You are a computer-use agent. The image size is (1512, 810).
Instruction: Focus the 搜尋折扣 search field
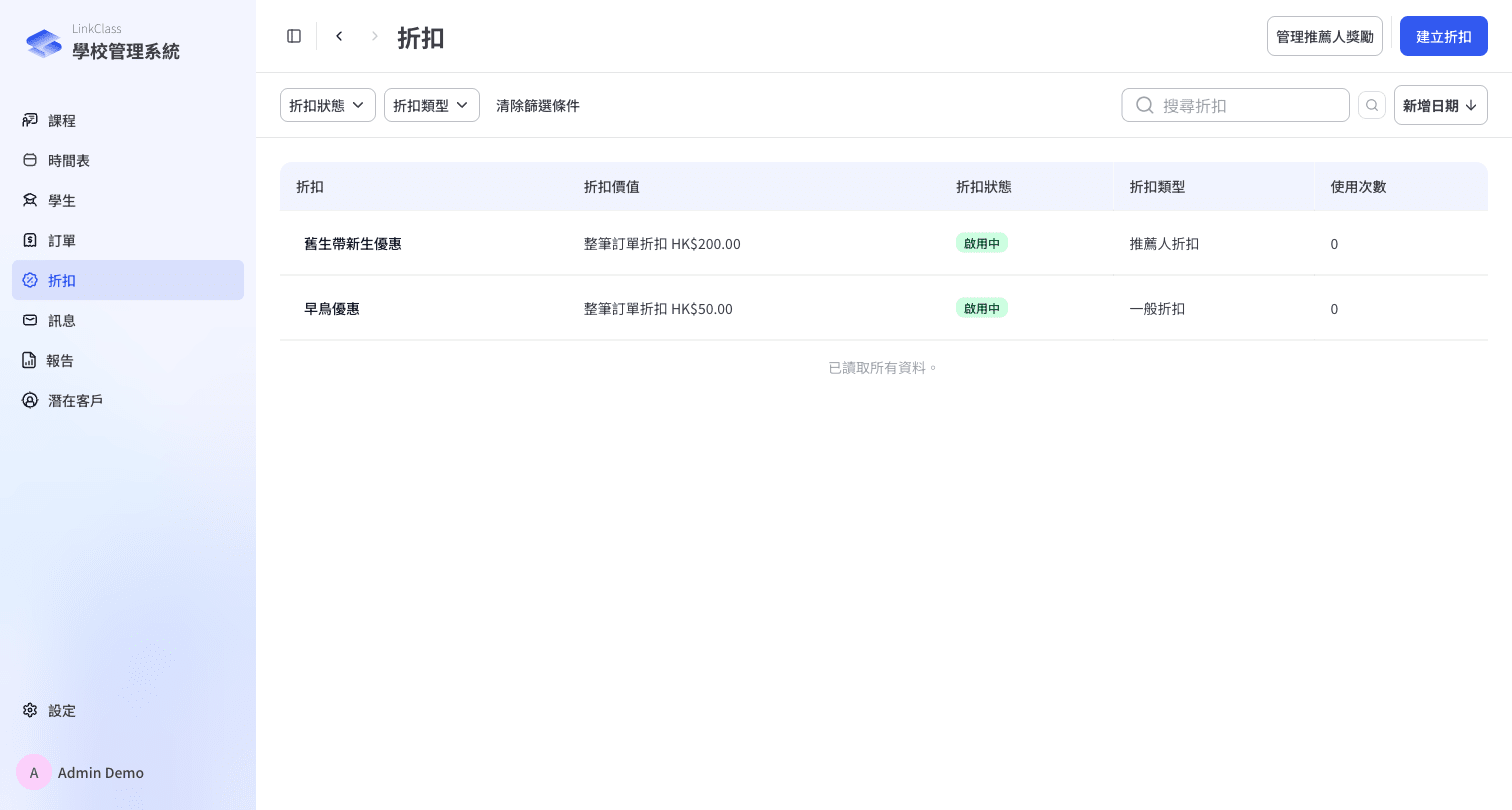(x=1236, y=105)
